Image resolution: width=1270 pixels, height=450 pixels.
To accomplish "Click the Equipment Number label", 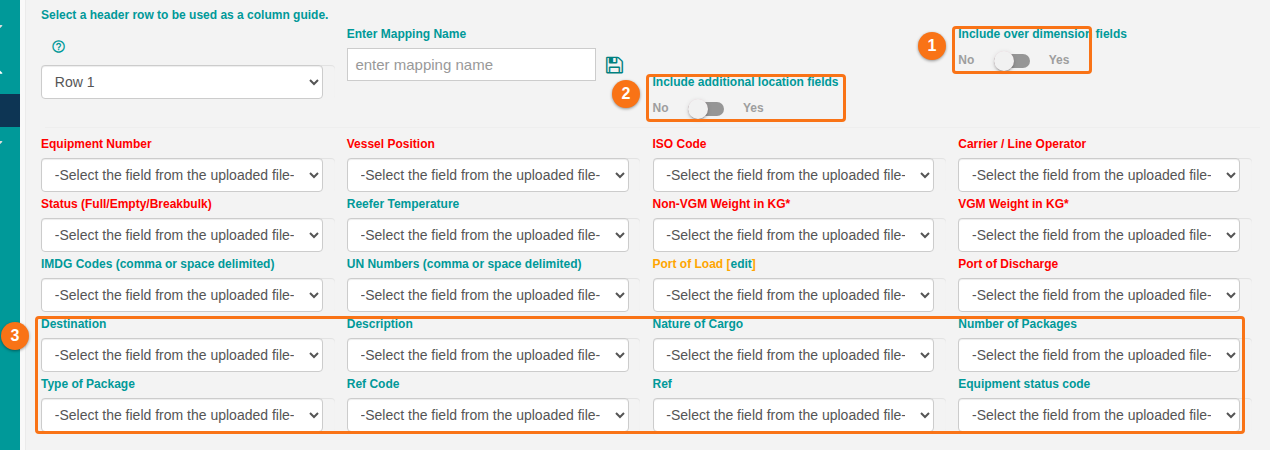I will pyautogui.click(x=96, y=144).
